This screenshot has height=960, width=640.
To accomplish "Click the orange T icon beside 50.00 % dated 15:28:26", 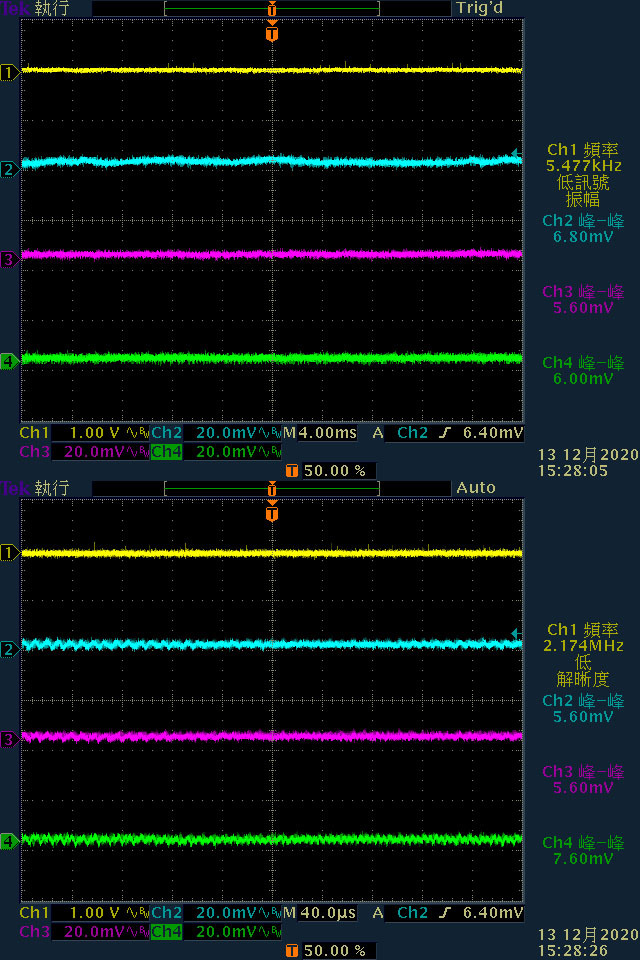I will [292, 951].
